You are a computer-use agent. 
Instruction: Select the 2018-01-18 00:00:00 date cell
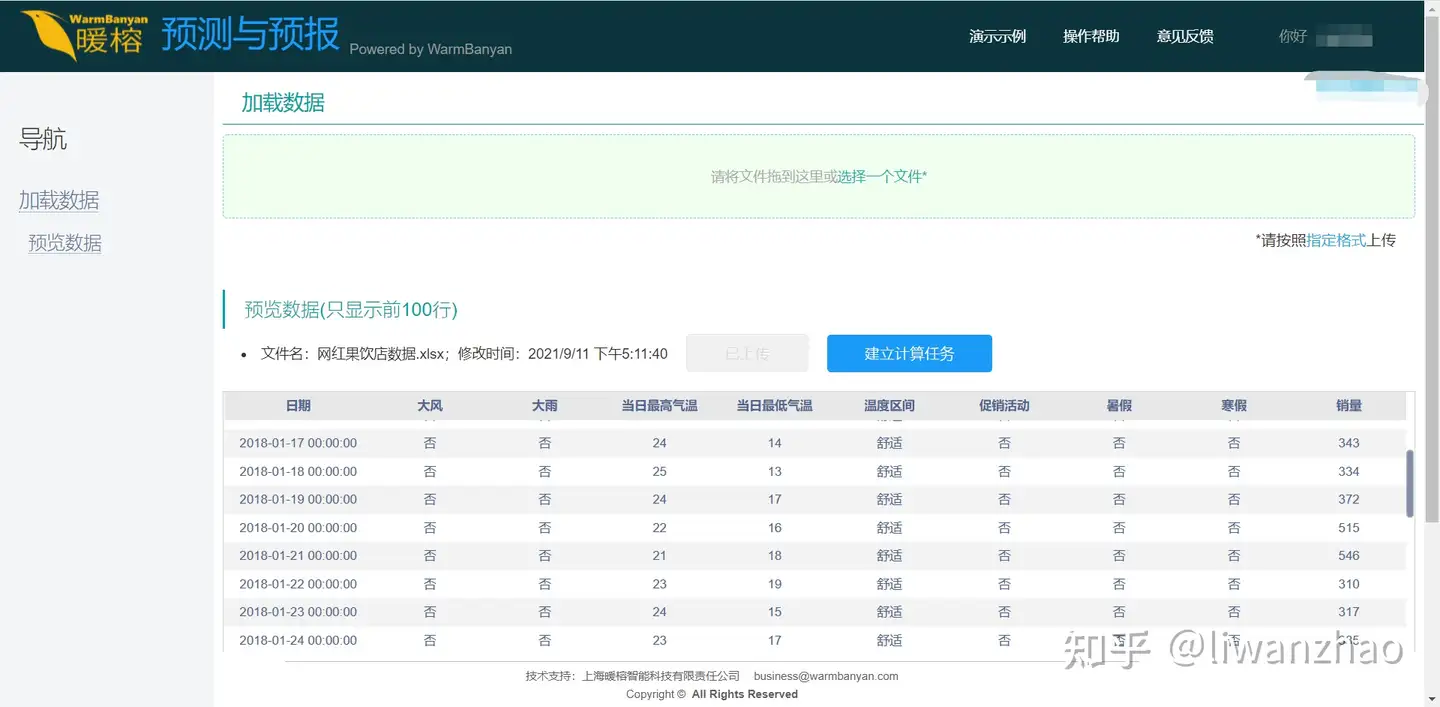(x=298, y=471)
